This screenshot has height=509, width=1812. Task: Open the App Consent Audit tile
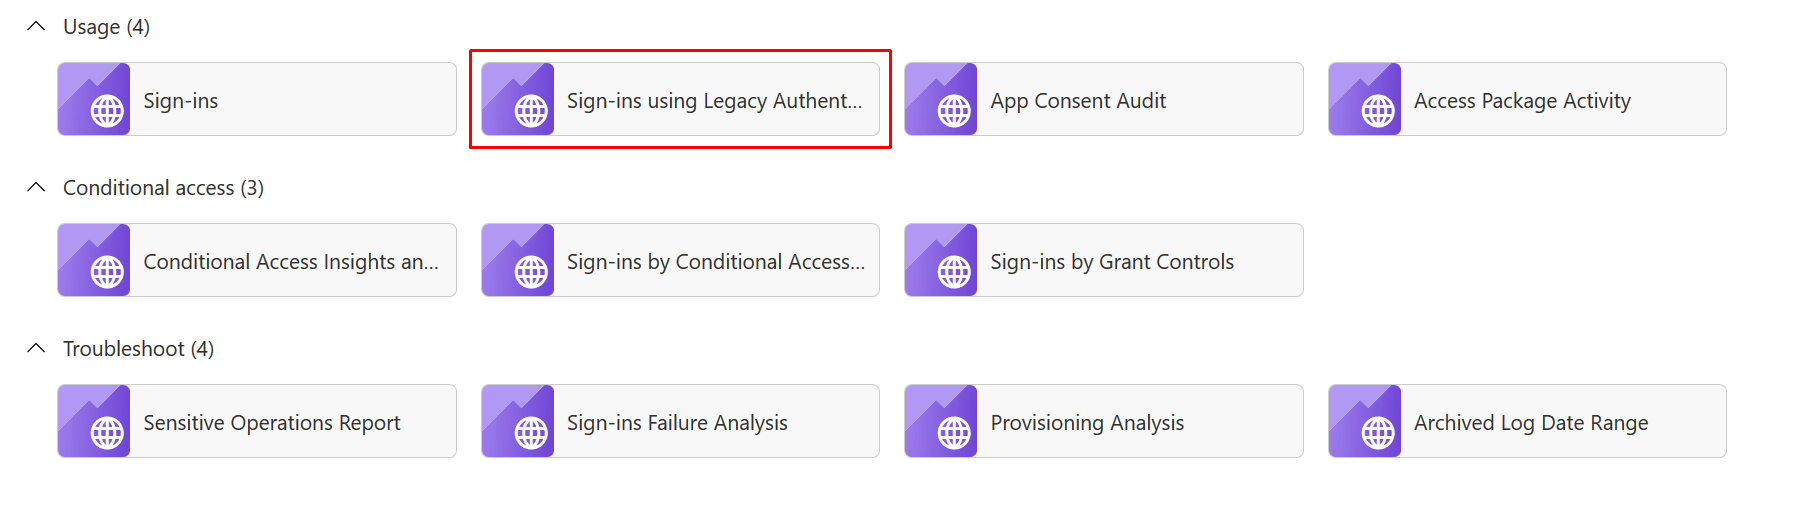coord(1104,99)
